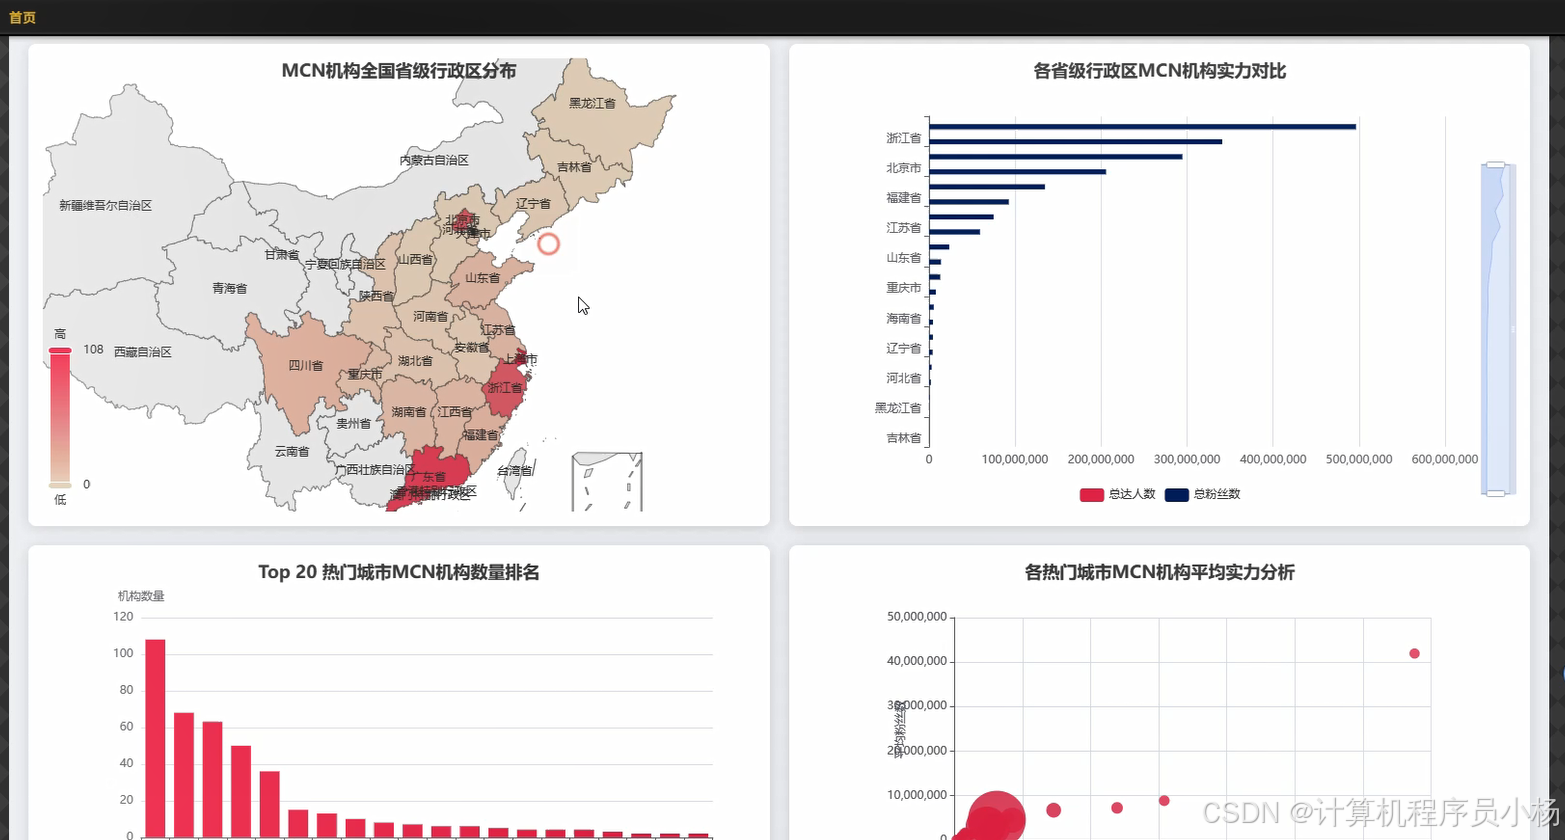1565x840 pixels.
Task: Click the map's high-value handle labeled 108
Action: (61, 350)
